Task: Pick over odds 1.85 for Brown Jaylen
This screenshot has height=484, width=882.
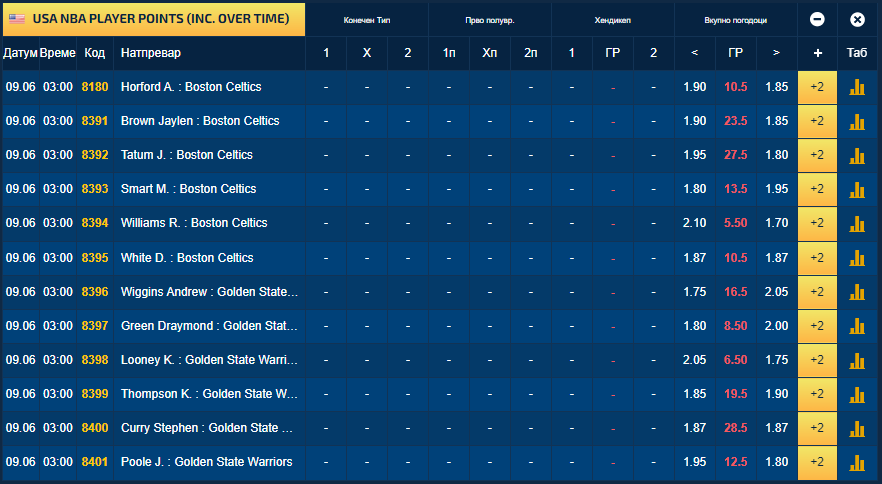Action: [776, 121]
